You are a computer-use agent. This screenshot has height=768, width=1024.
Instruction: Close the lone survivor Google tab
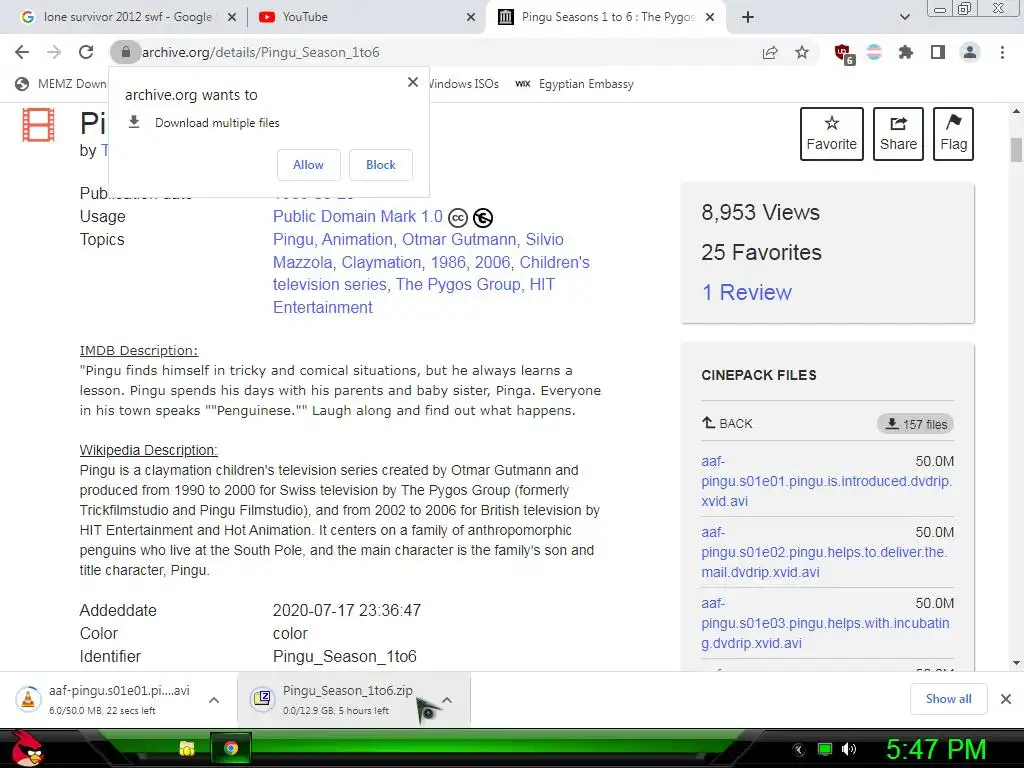coord(232,18)
